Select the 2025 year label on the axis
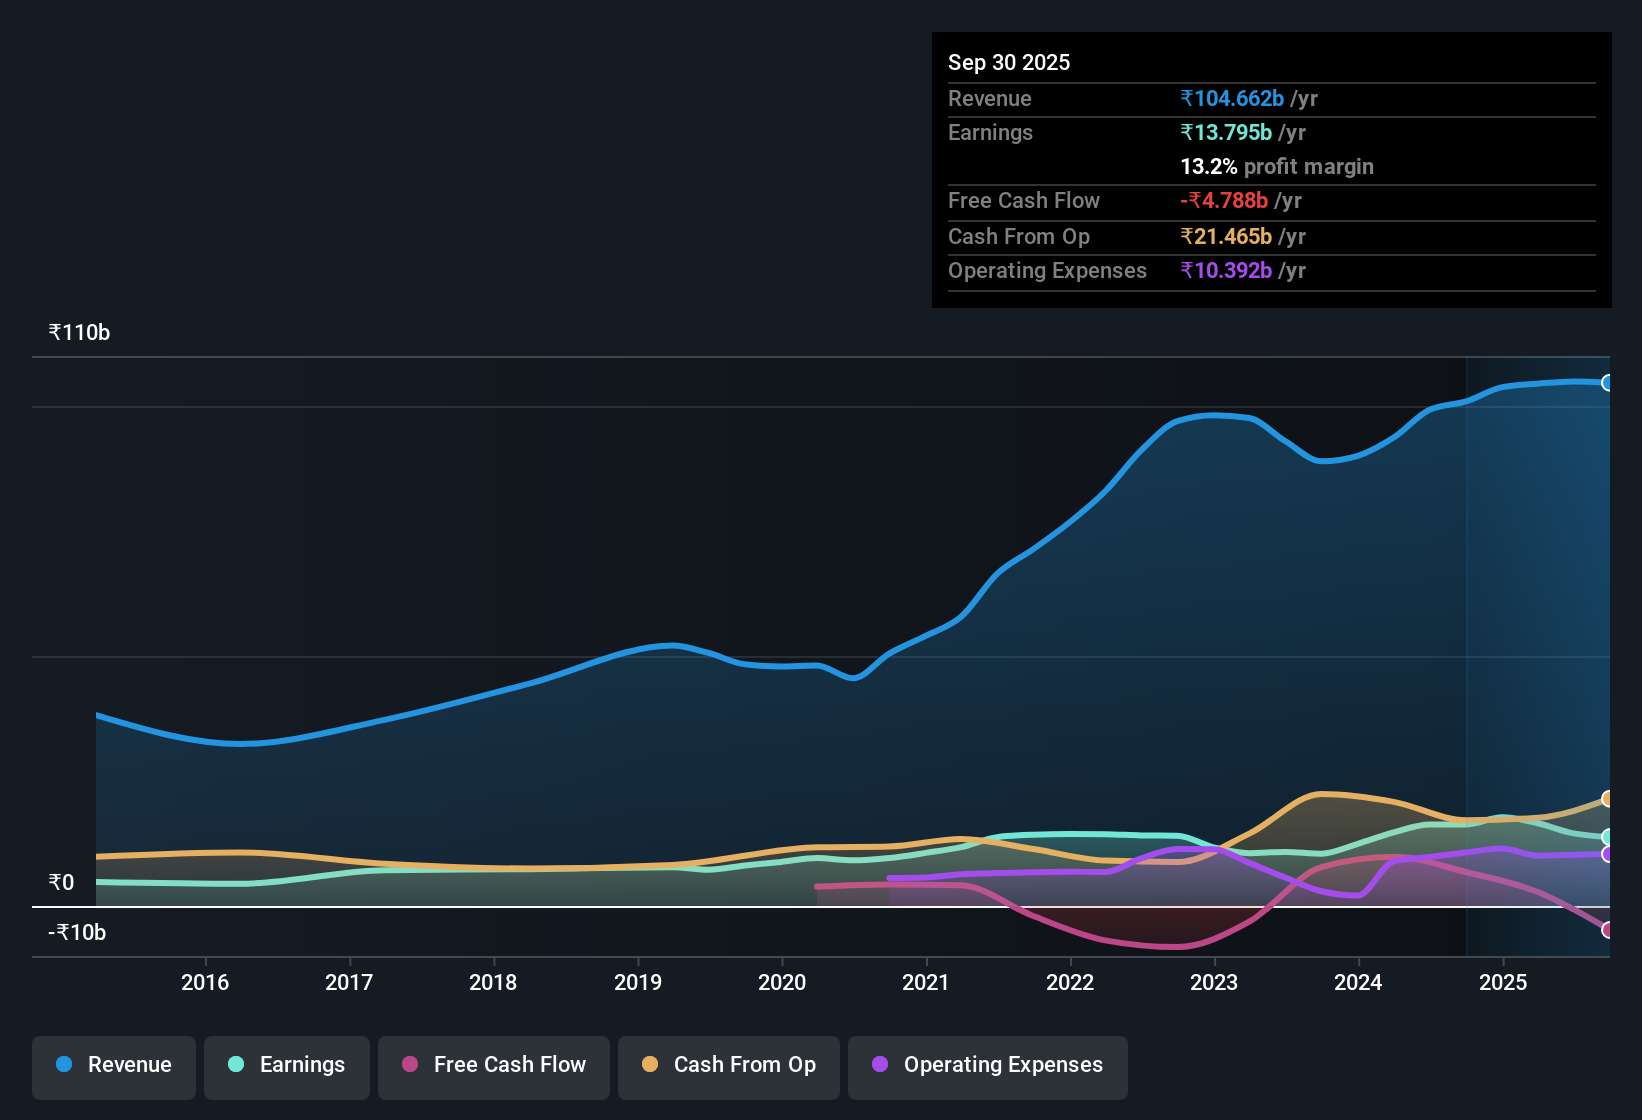The height and width of the screenshot is (1120, 1642). coord(1504,983)
